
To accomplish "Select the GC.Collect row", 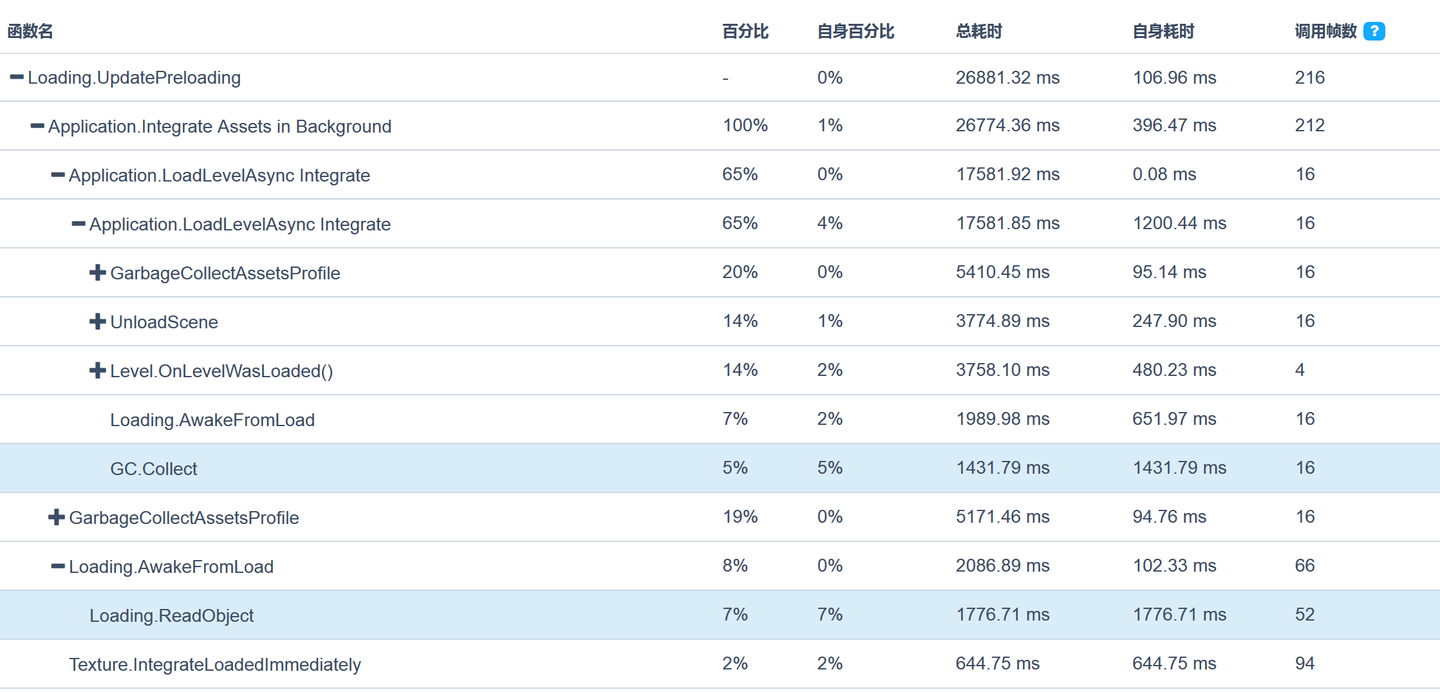I will tap(154, 469).
